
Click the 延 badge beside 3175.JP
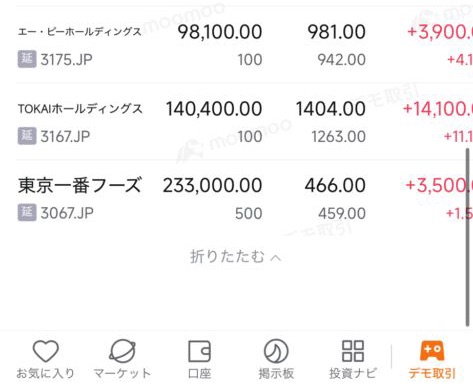[27, 59]
